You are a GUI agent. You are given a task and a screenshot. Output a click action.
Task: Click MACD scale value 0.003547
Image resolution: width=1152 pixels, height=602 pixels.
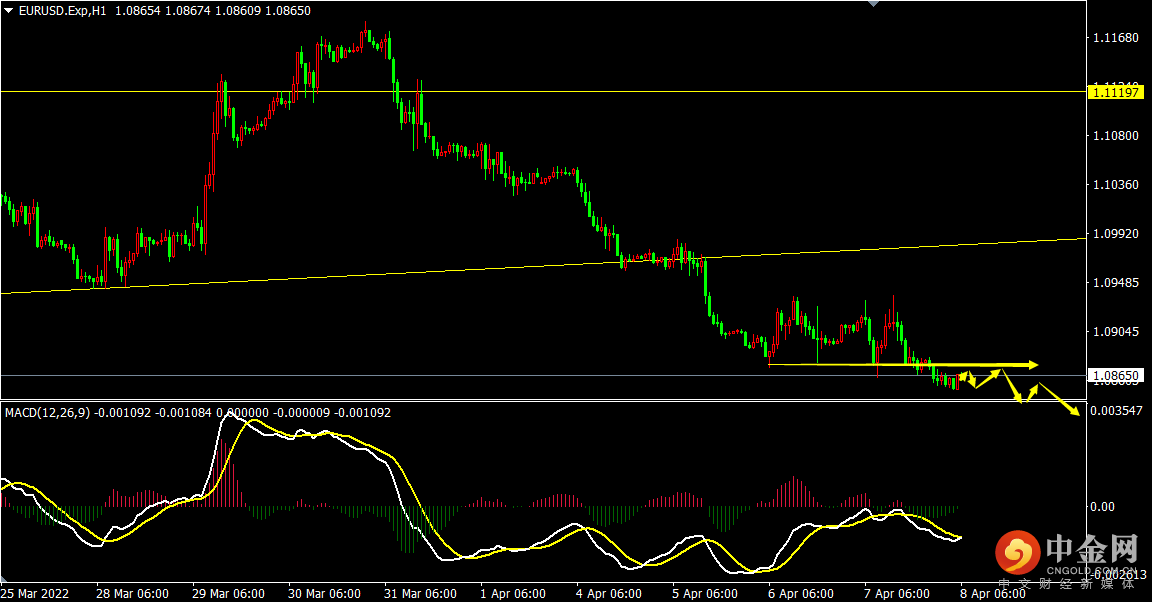[1116, 410]
